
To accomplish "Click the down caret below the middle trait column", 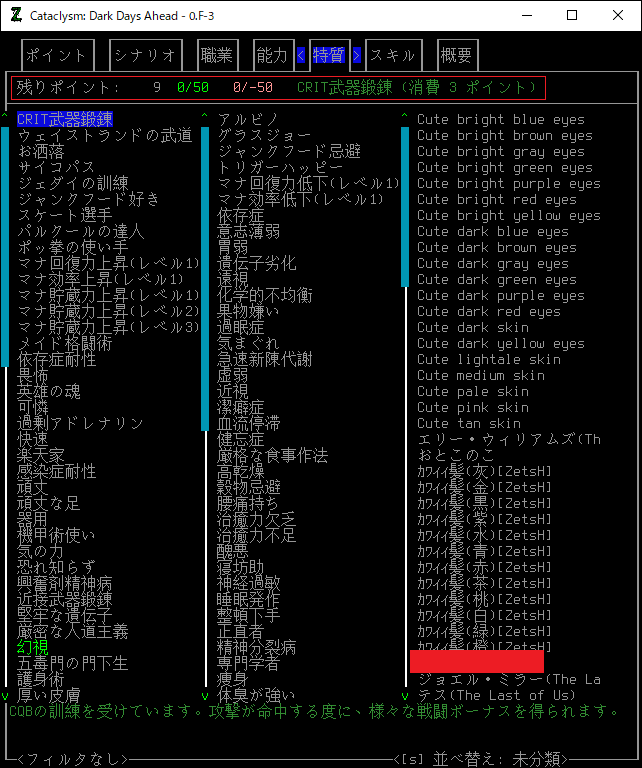I will (205, 695).
